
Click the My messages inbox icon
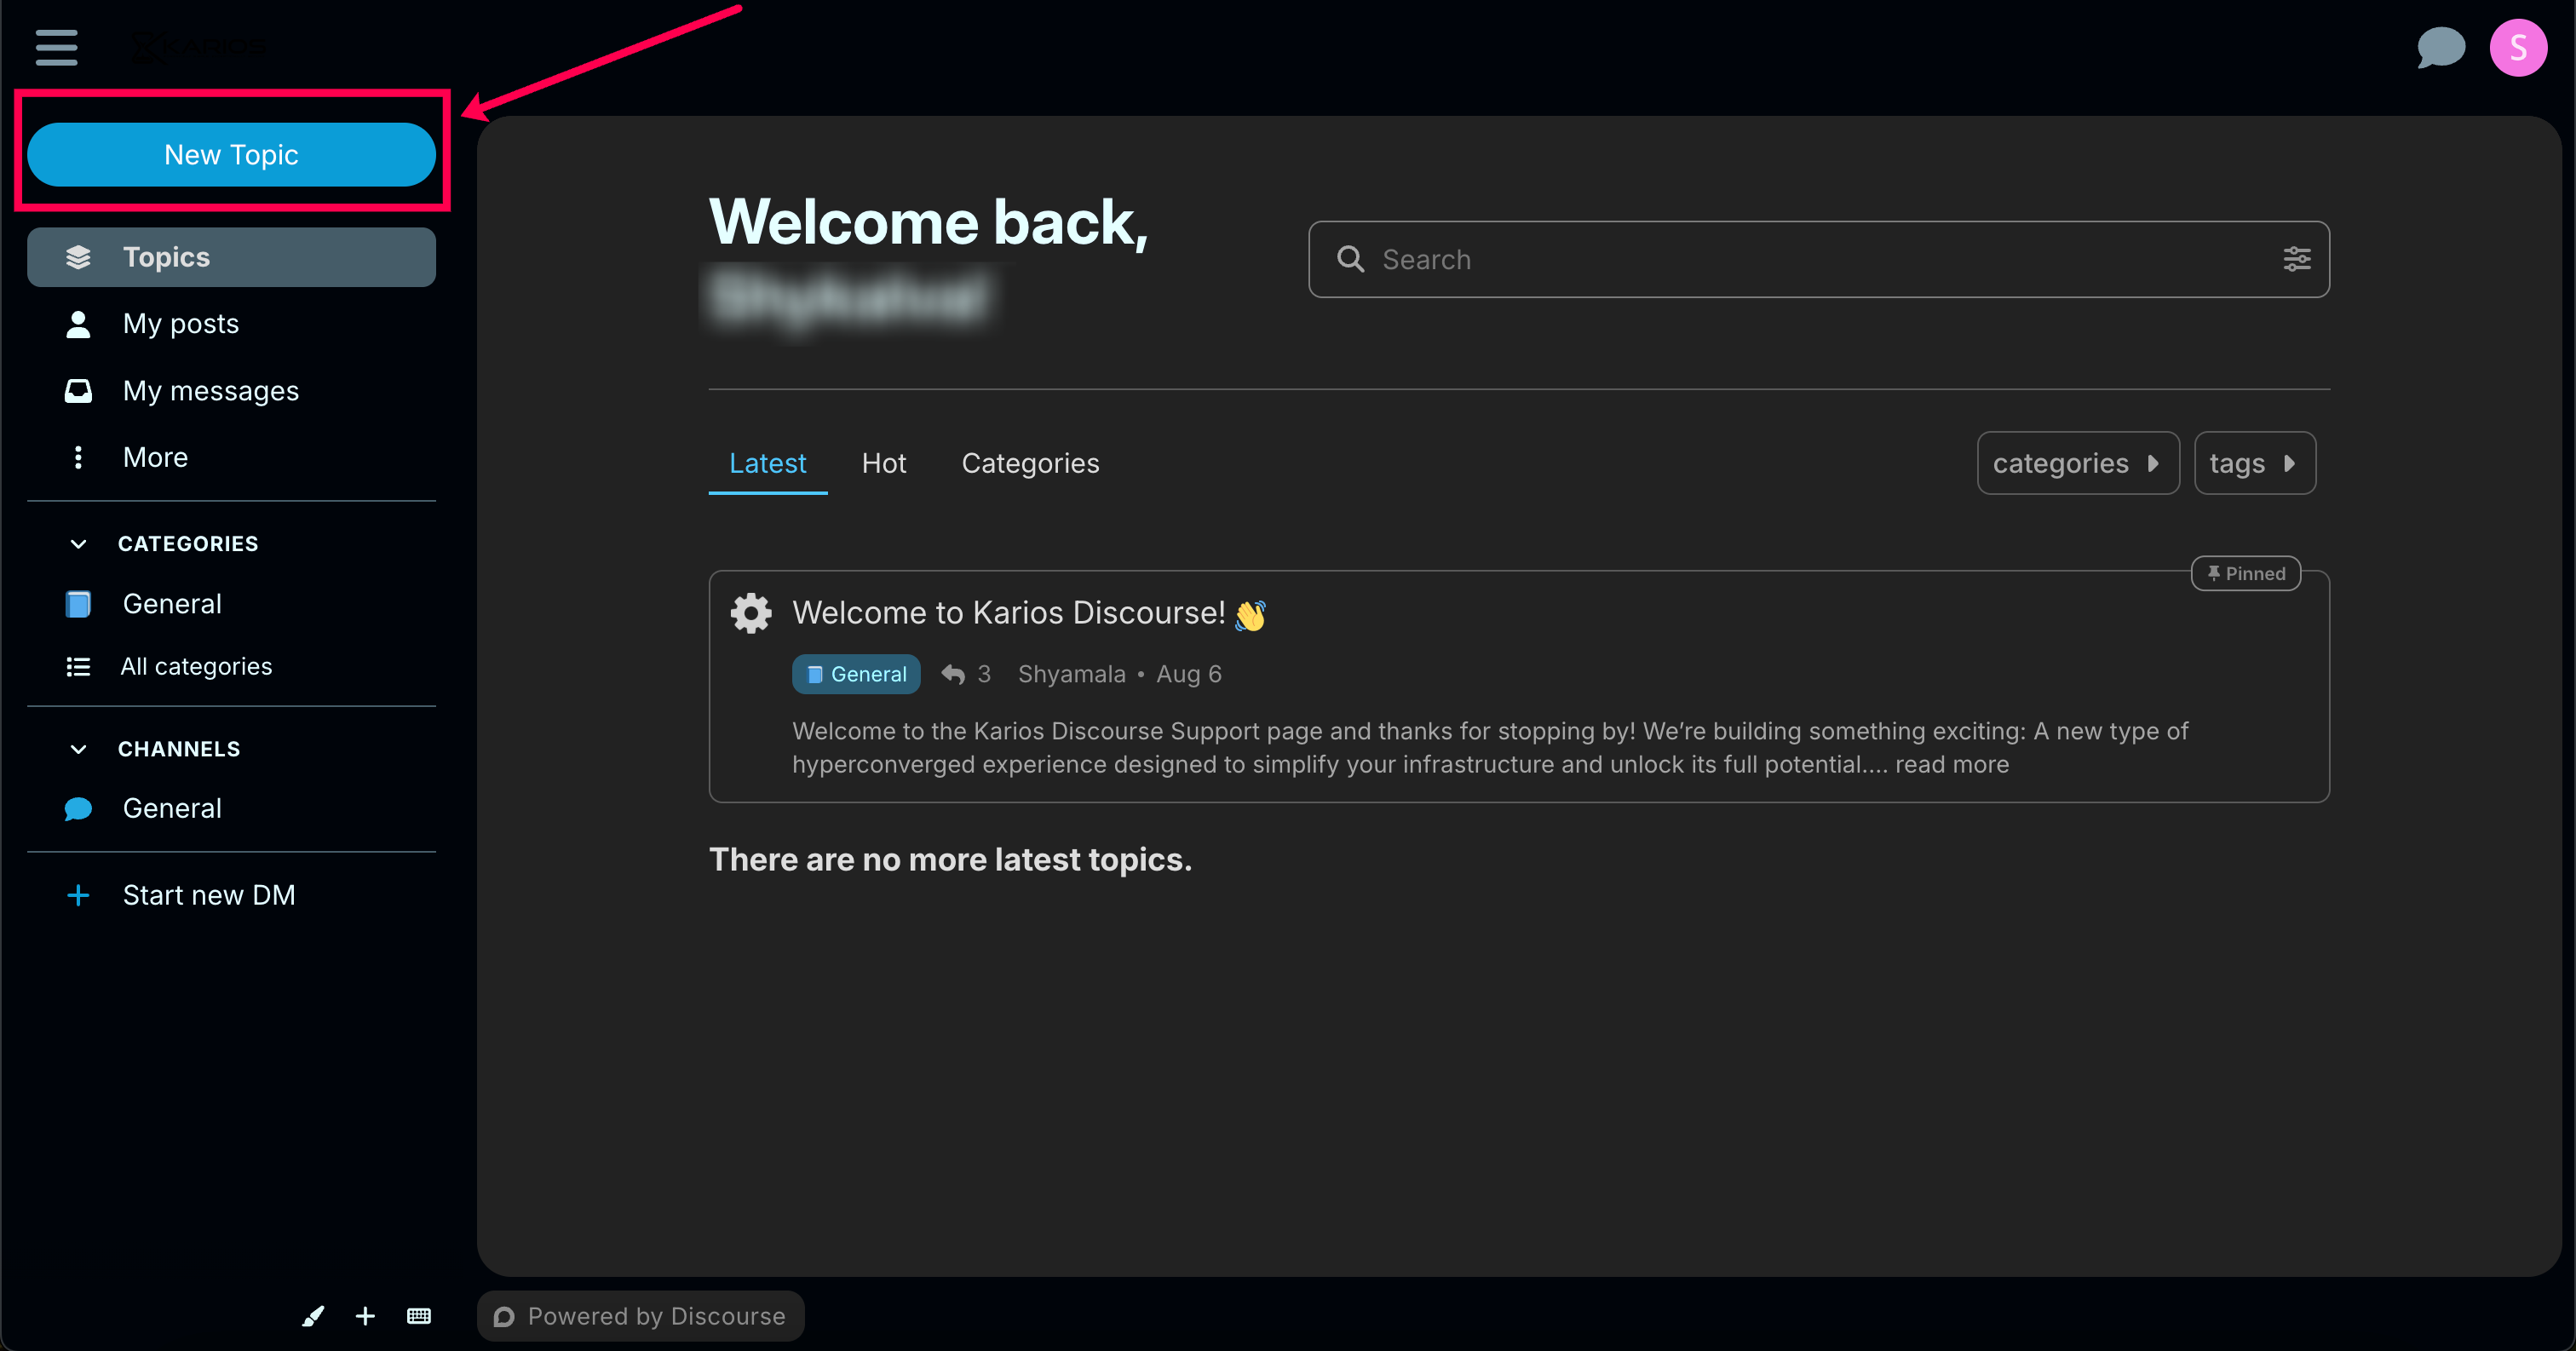tap(78, 391)
